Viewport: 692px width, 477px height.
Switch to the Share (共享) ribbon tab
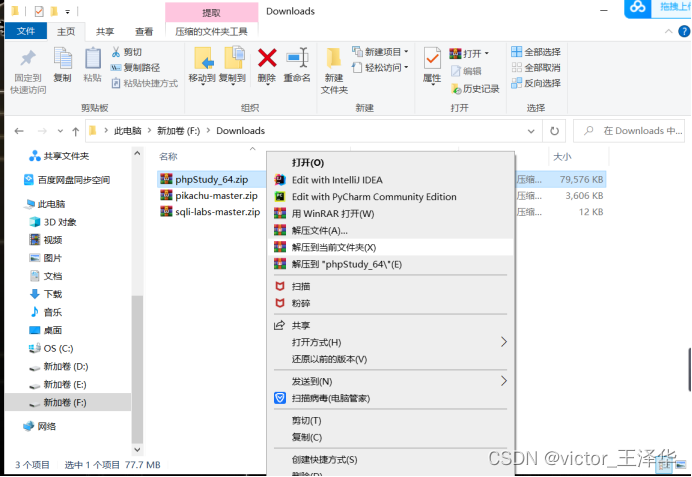point(105,31)
